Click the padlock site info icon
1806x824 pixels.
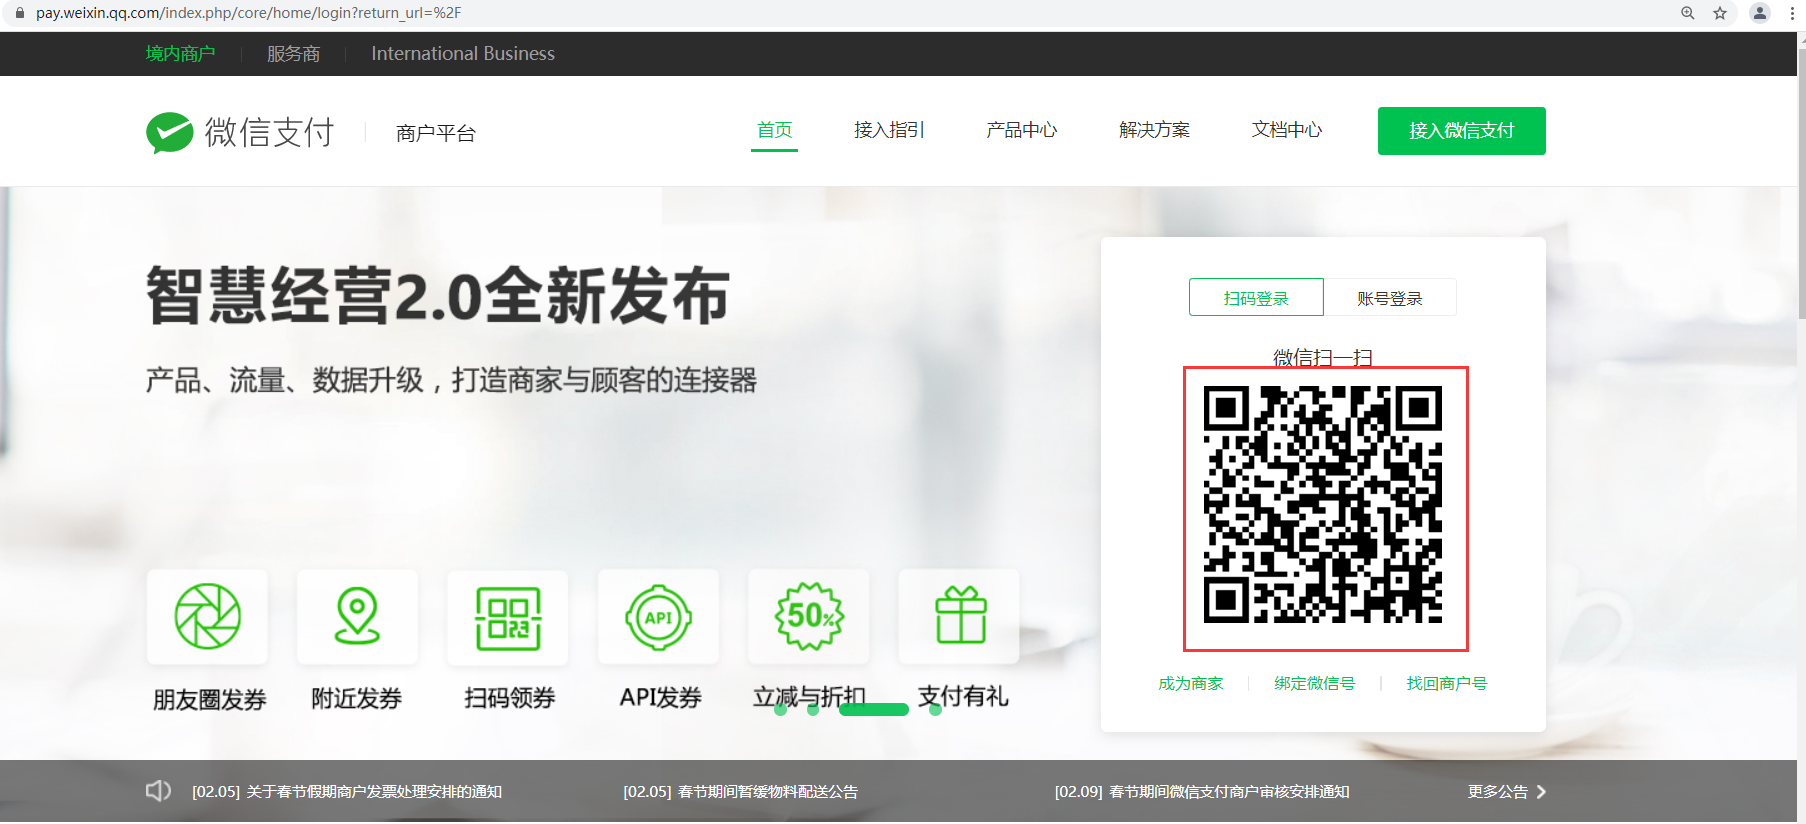pos(19,13)
